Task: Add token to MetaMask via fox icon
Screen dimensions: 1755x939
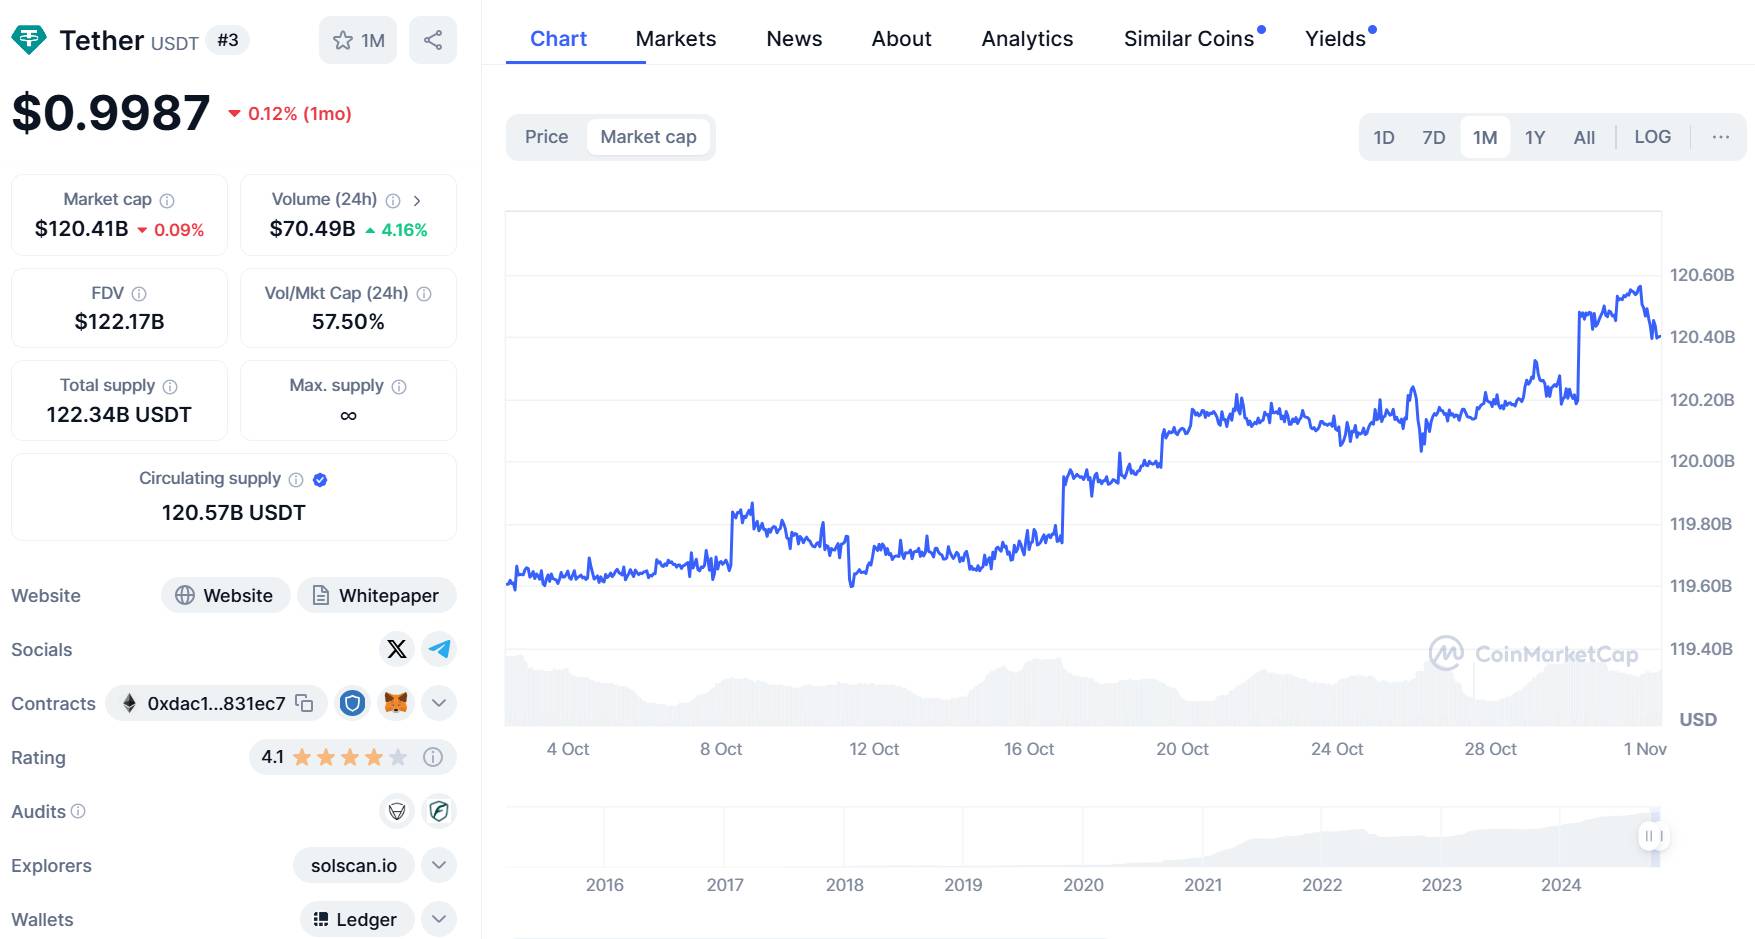Action: coord(396,703)
